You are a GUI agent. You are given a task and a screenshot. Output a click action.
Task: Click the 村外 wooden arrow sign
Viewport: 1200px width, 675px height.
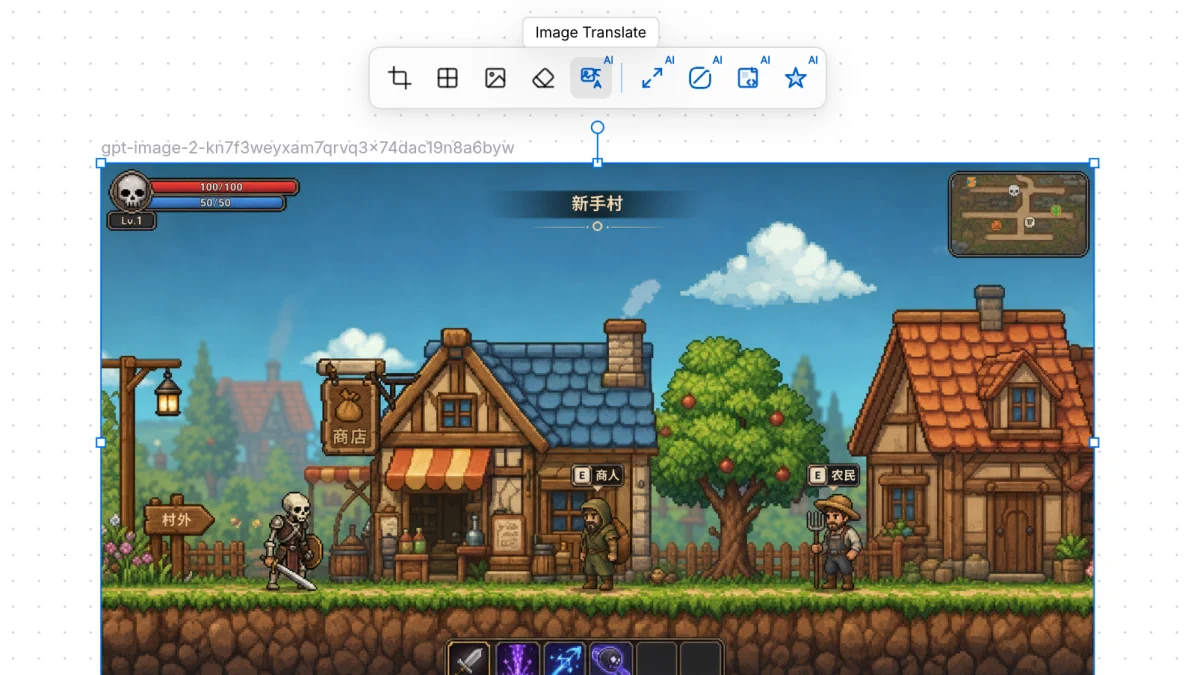pos(178,520)
